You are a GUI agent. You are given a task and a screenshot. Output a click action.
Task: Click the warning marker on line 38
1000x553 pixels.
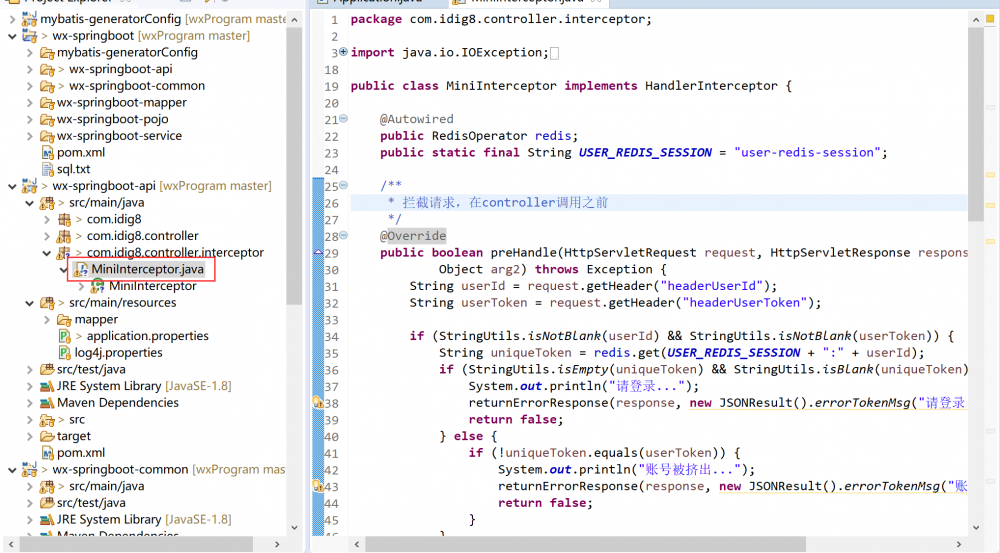click(318, 402)
